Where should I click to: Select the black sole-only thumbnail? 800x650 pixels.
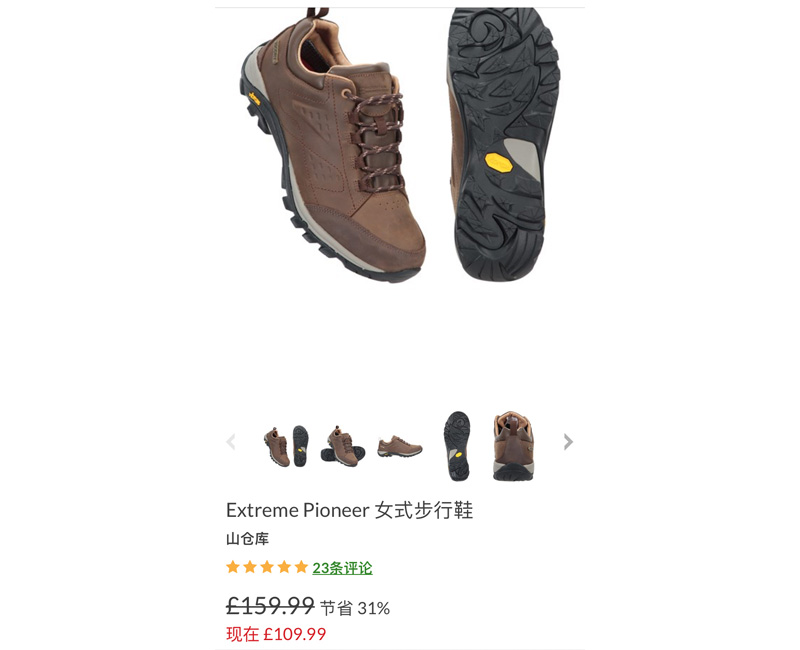pyautogui.click(x=457, y=446)
